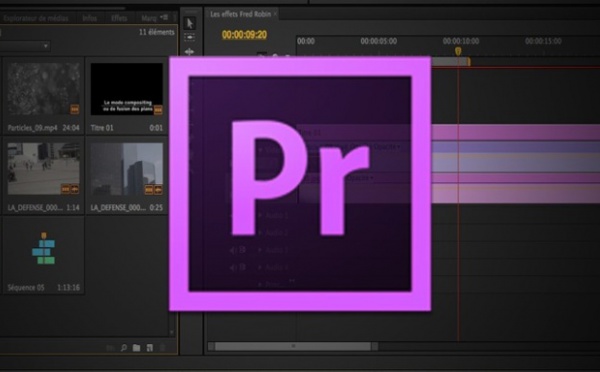The image size is (600, 372).
Task: Click the automate to sequence icon
Action: [x=110, y=348]
